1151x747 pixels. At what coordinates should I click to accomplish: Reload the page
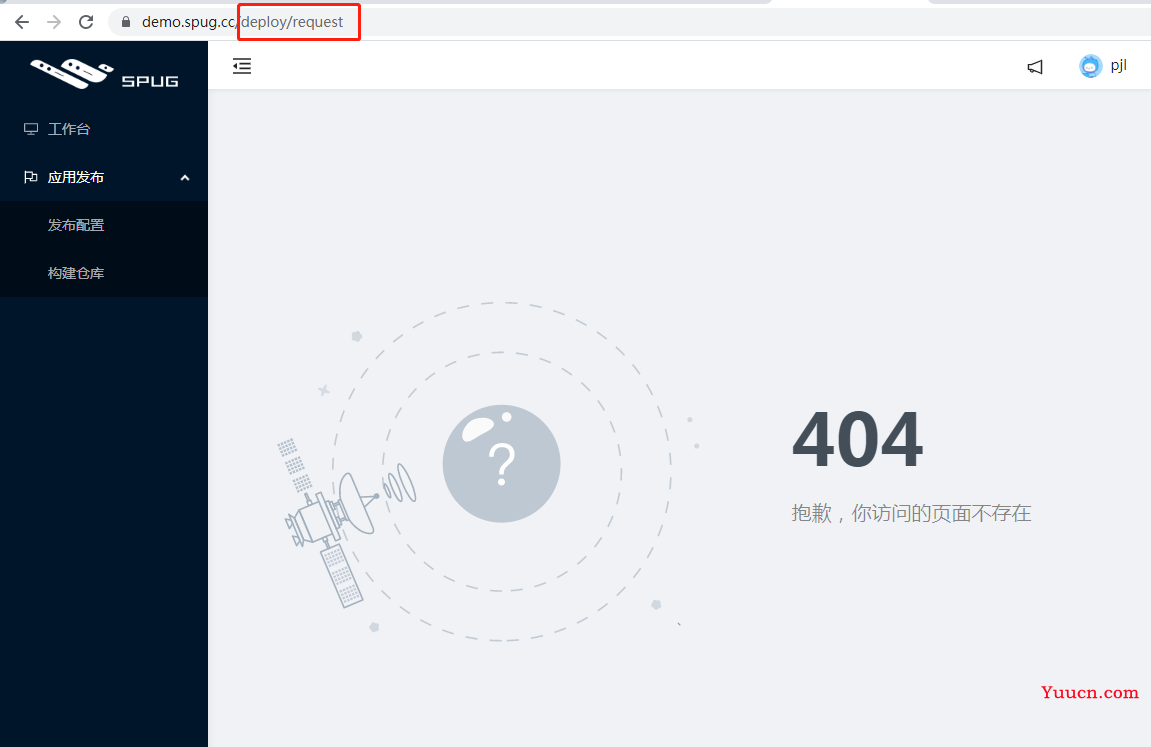[86, 22]
